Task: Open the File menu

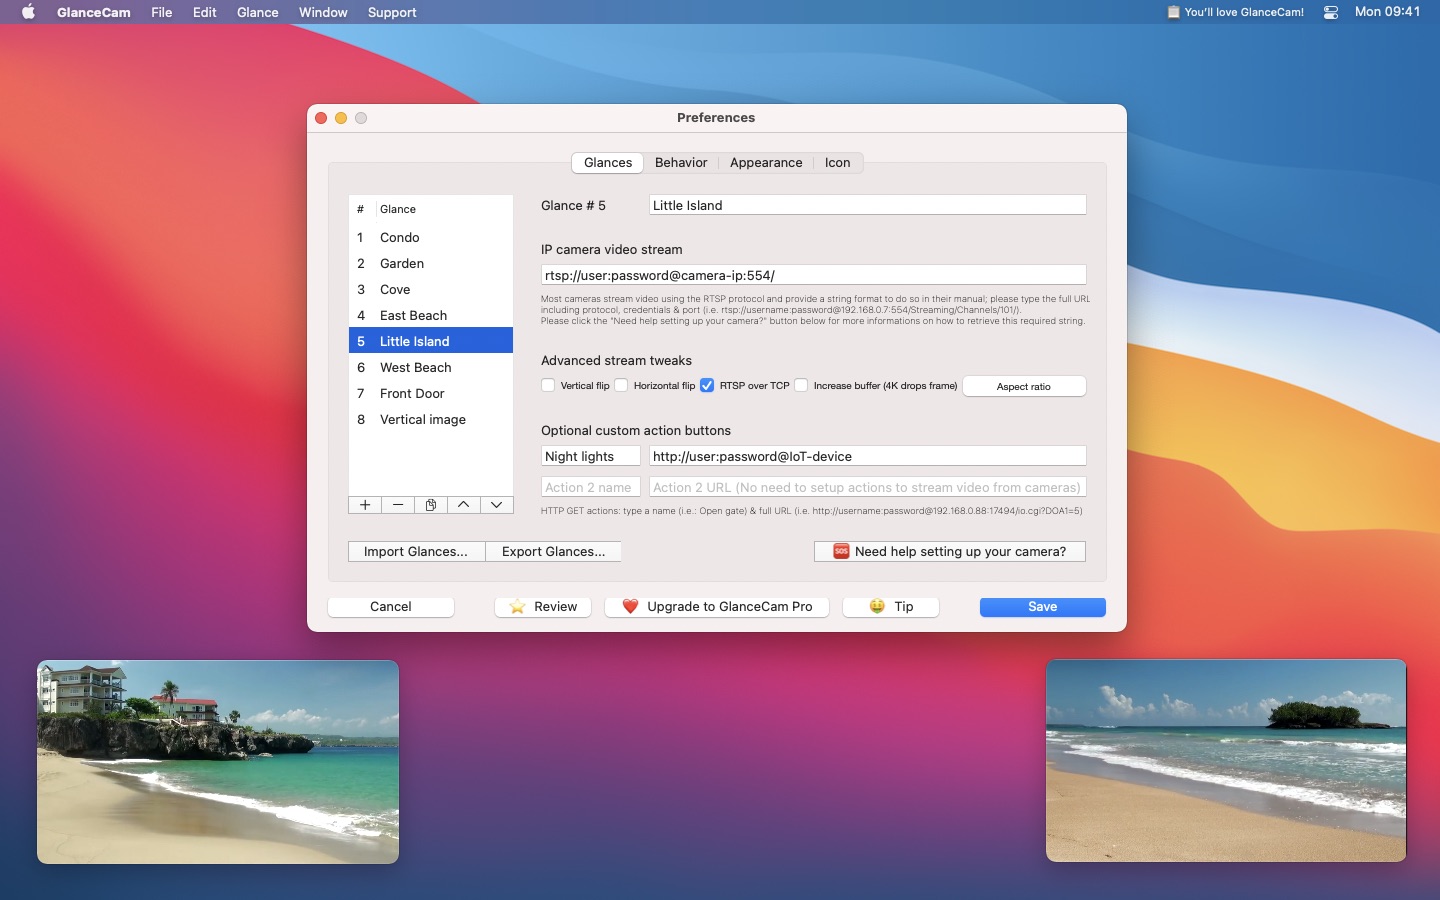Action: point(162,12)
